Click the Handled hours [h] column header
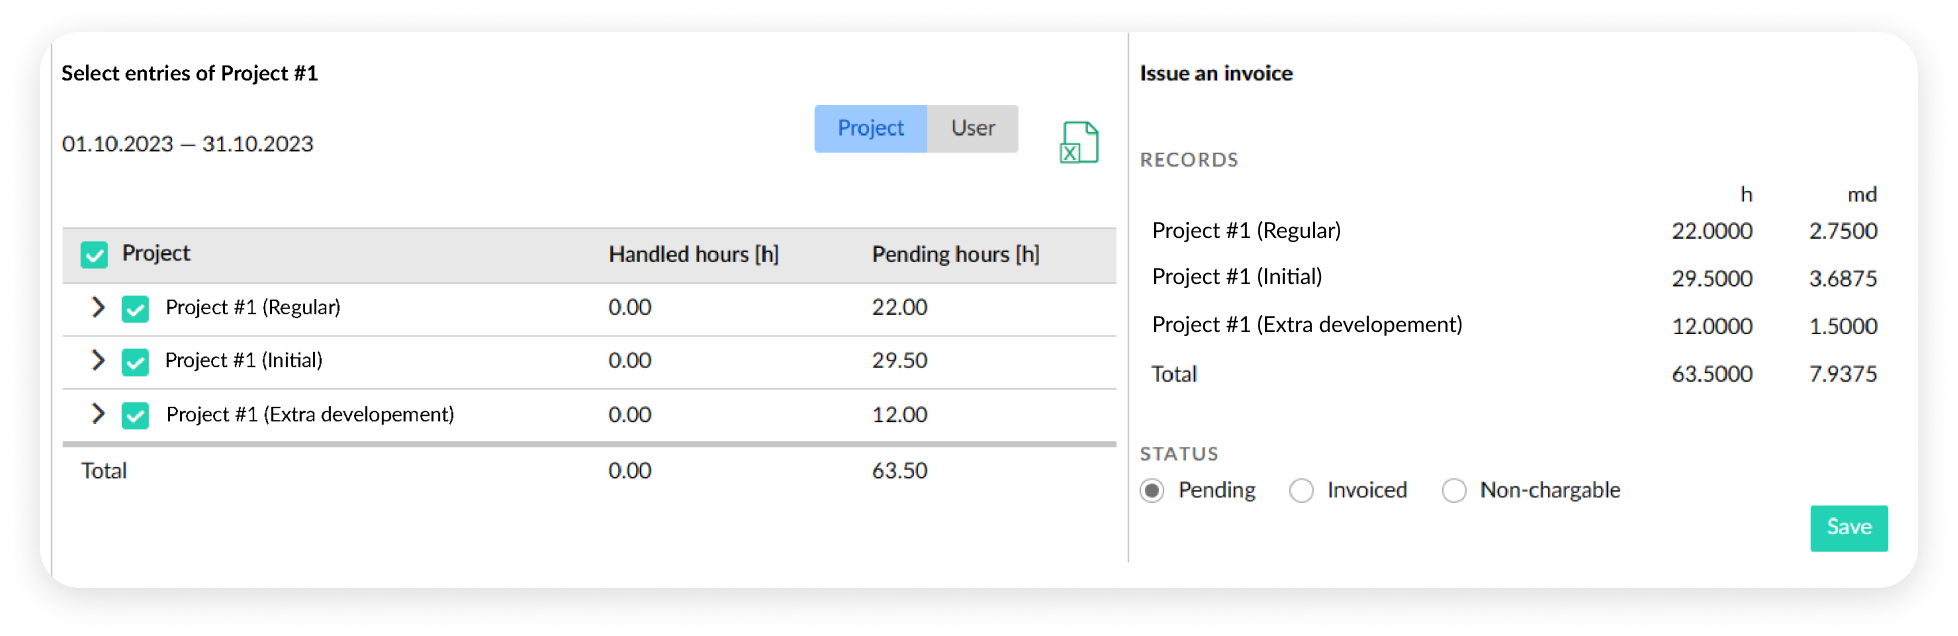 [x=693, y=255]
